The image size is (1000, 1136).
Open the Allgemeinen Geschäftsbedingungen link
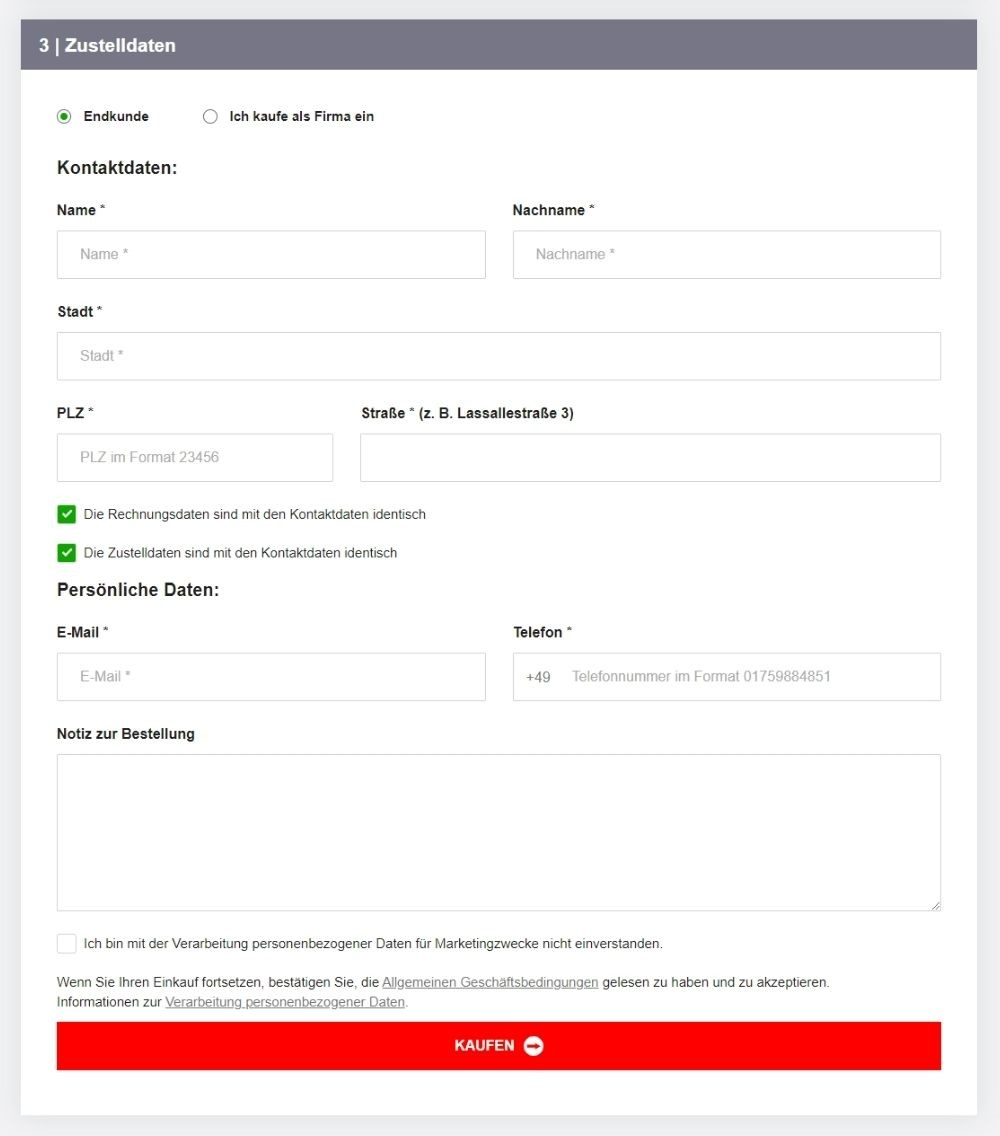(x=490, y=982)
